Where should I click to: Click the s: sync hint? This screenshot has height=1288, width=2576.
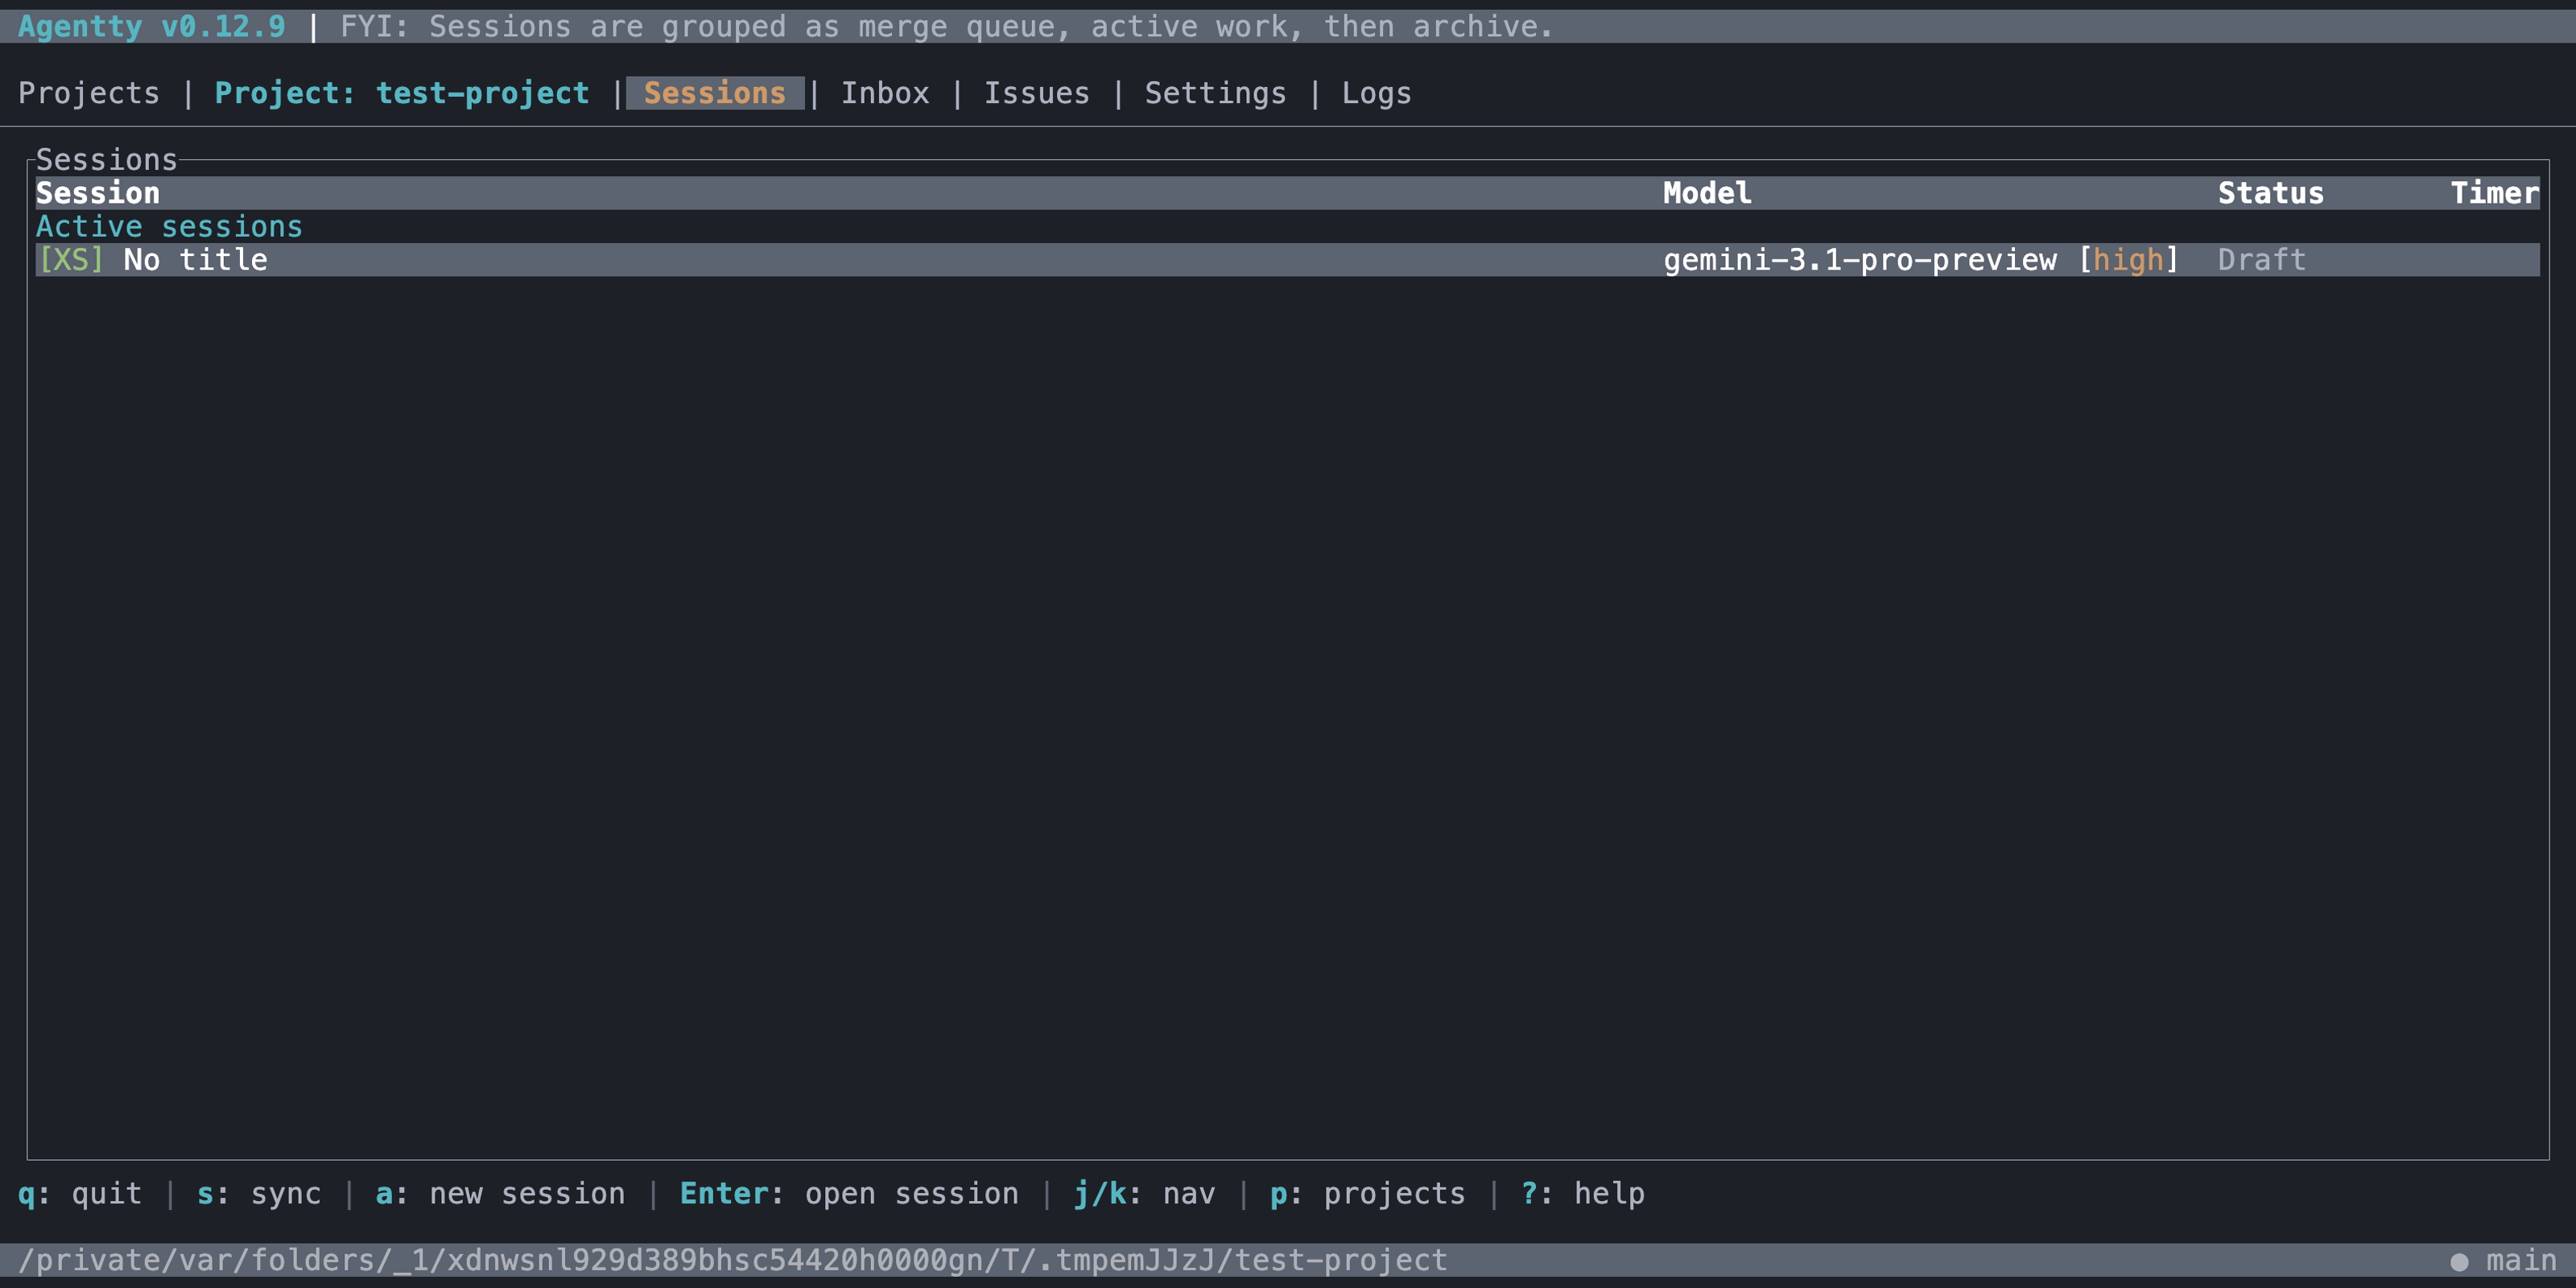coord(259,1194)
